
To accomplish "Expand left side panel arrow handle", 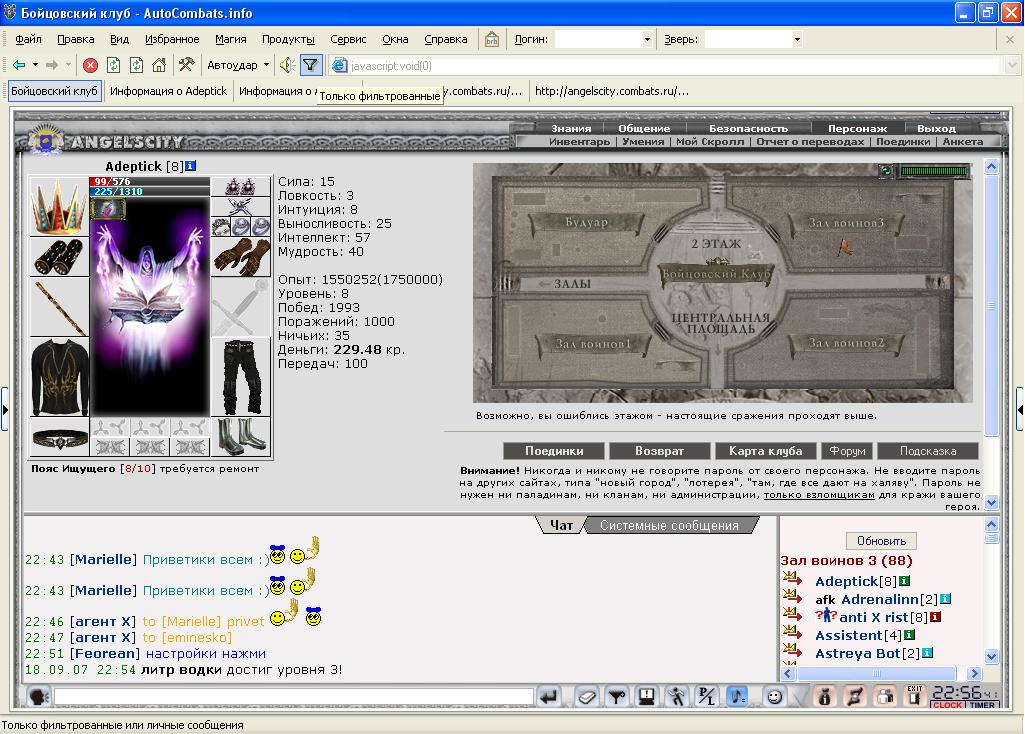I will point(5,410).
